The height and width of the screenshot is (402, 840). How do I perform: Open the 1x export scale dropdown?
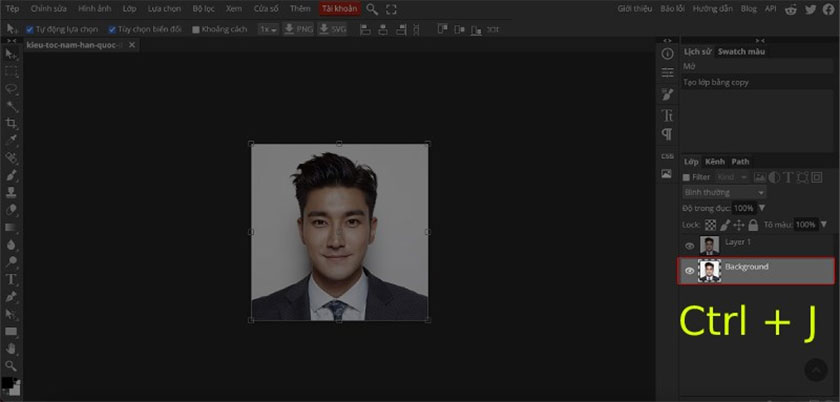pyautogui.click(x=267, y=30)
